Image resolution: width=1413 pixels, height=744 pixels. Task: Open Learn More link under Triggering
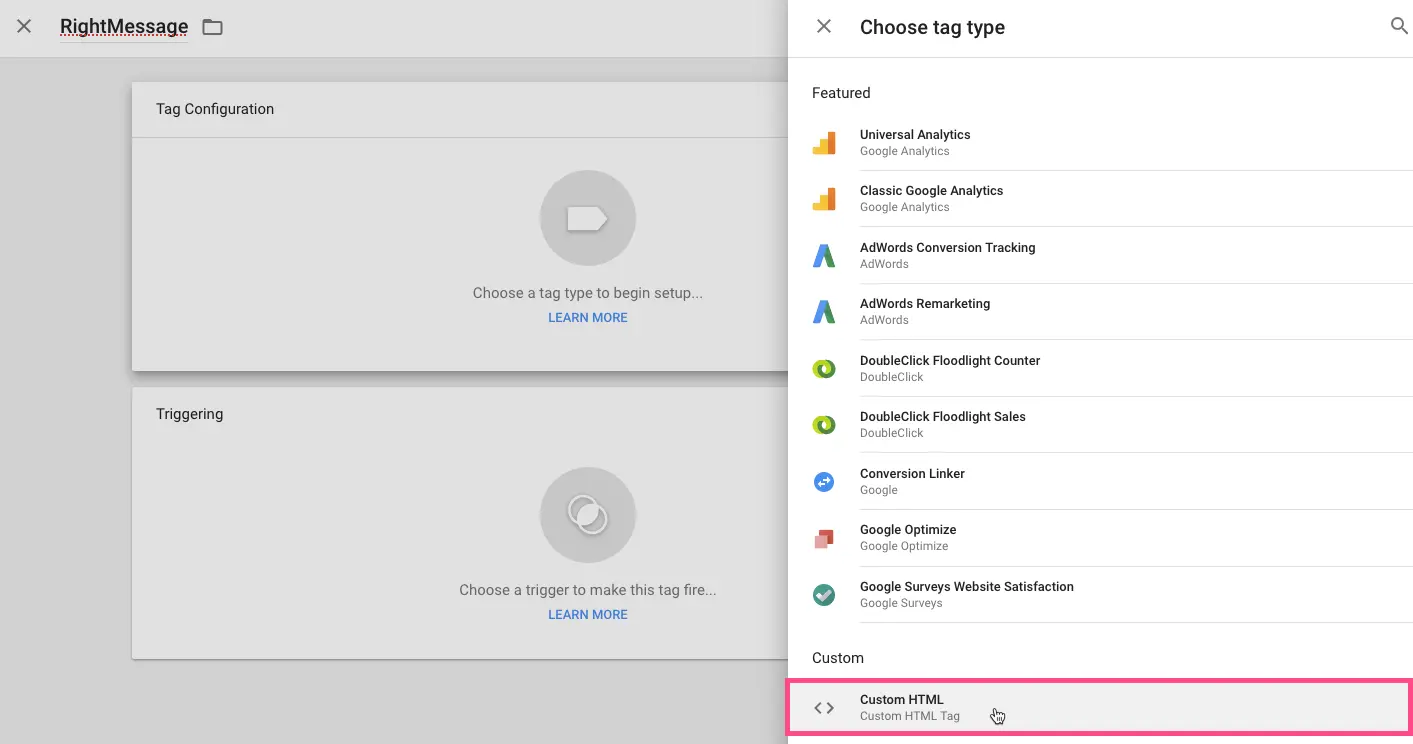tap(587, 615)
